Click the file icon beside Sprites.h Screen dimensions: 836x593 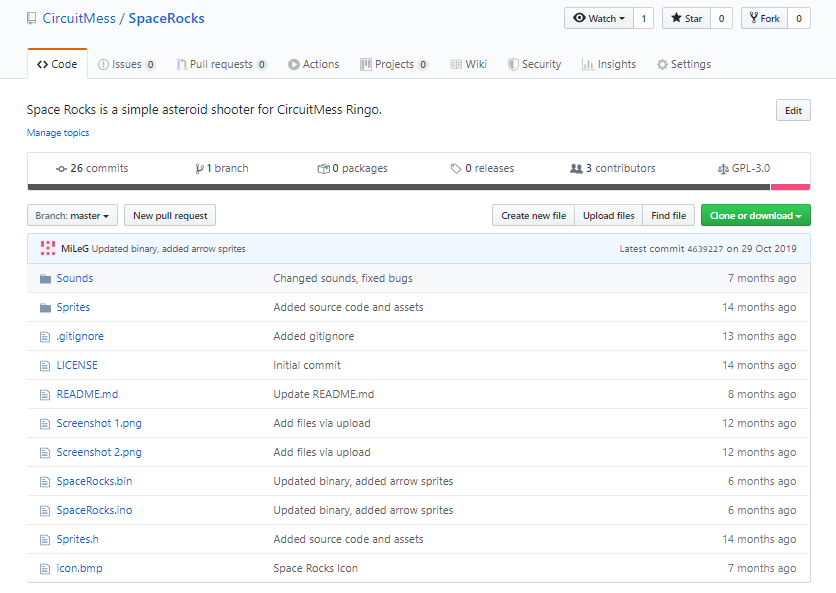coord(45,540)
